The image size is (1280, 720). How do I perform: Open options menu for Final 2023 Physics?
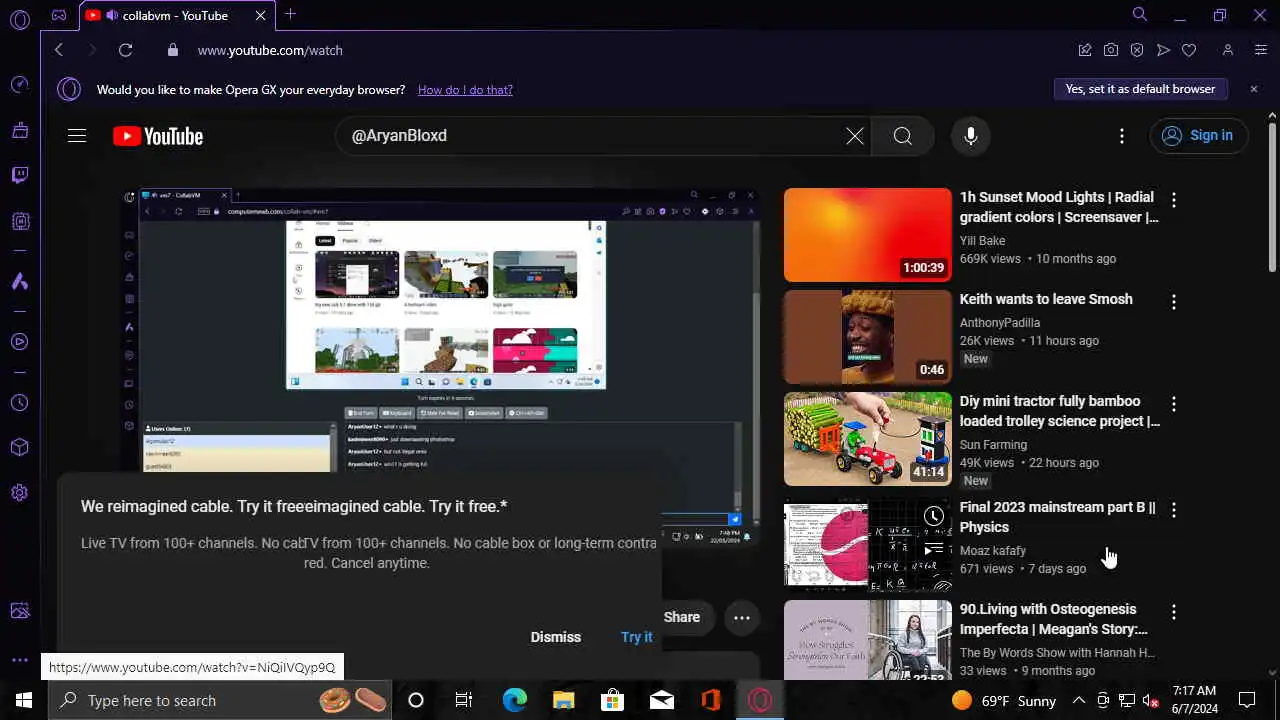(x=1174, y=510)
